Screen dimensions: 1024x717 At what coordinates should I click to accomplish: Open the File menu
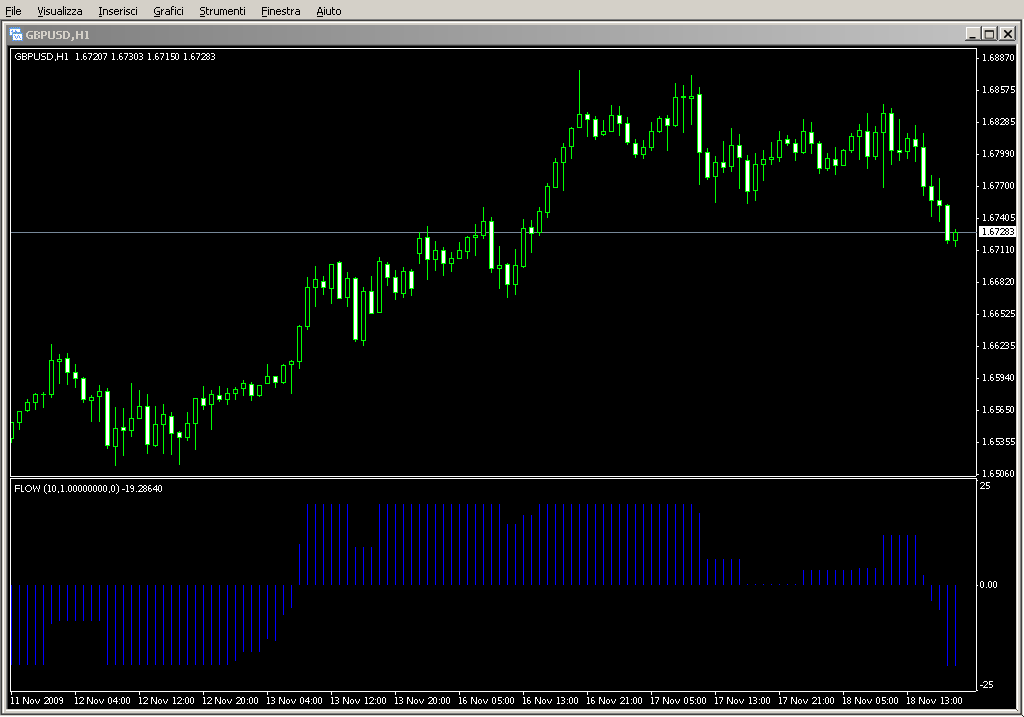pos(13,11)
